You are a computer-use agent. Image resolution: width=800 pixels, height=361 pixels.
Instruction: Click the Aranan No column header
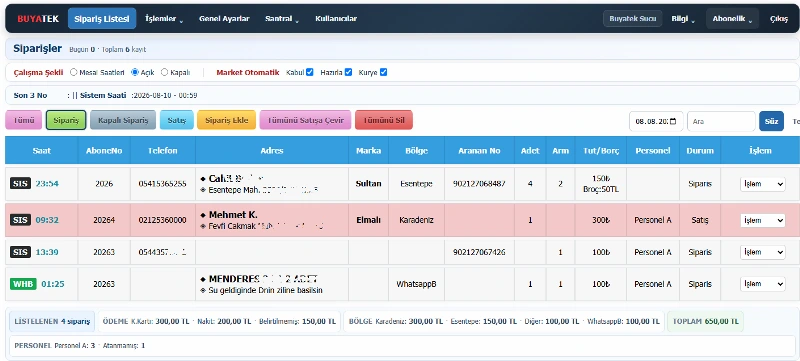(x=479, y=150)
